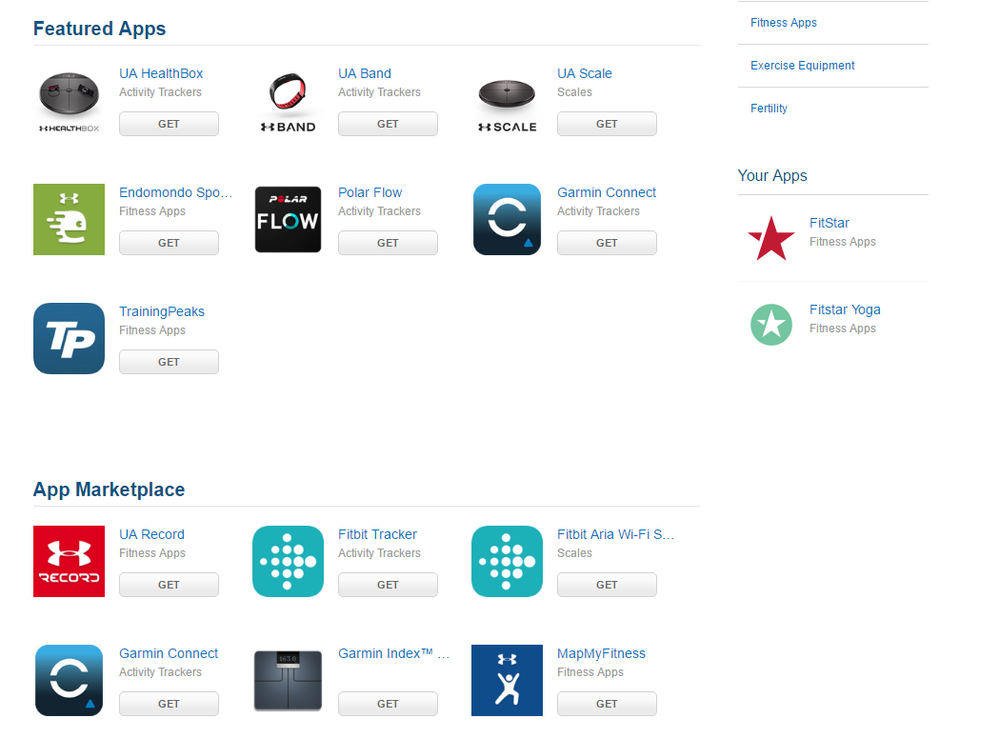Open the green Endomondo app icon

[69, 219]
